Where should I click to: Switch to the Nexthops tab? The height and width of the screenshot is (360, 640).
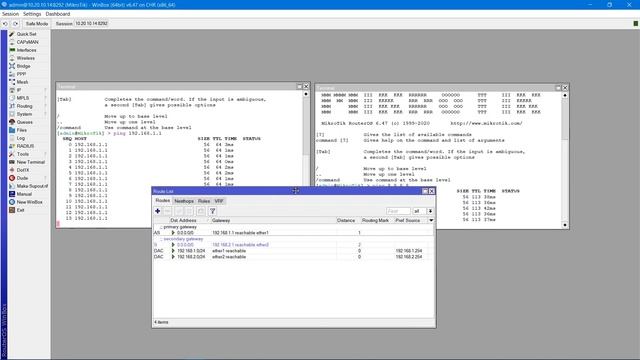tap(184, 201)
